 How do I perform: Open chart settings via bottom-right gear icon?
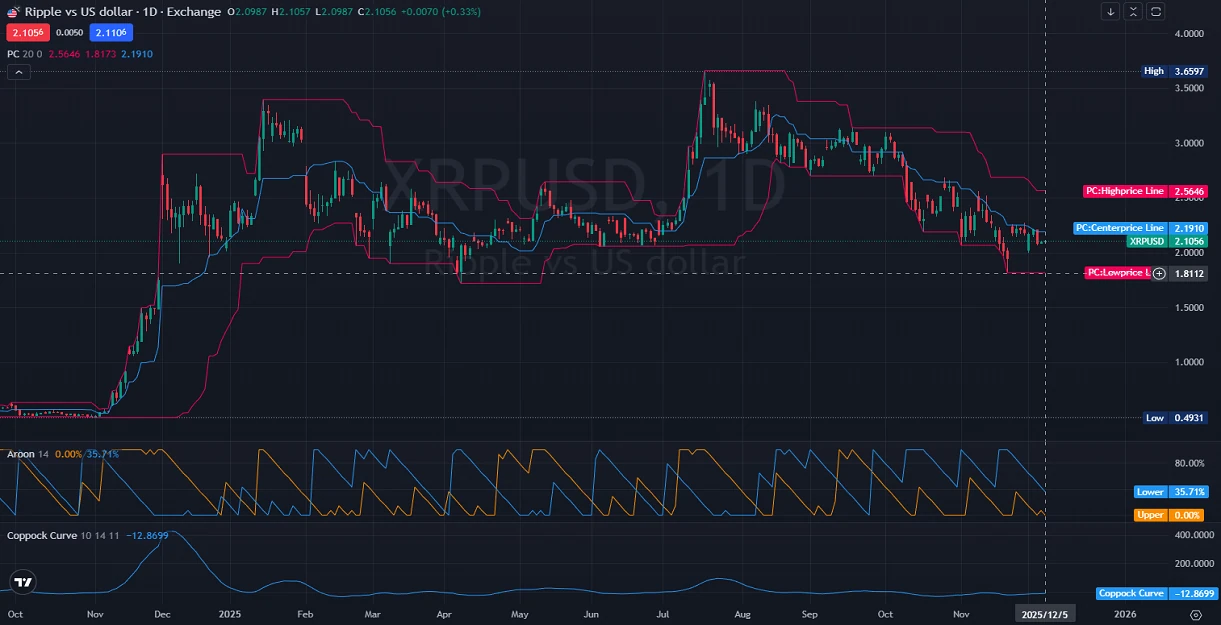[x=1196, y=614]
